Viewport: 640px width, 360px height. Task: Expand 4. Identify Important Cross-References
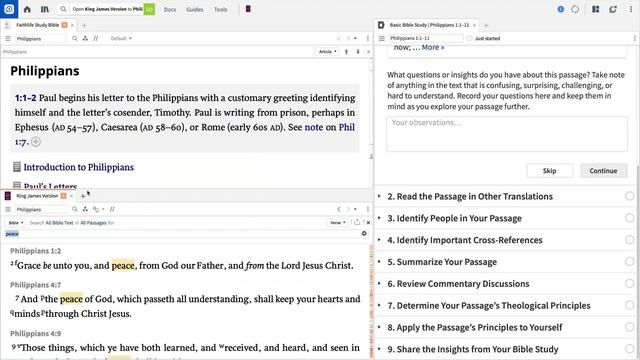point(465,240)
